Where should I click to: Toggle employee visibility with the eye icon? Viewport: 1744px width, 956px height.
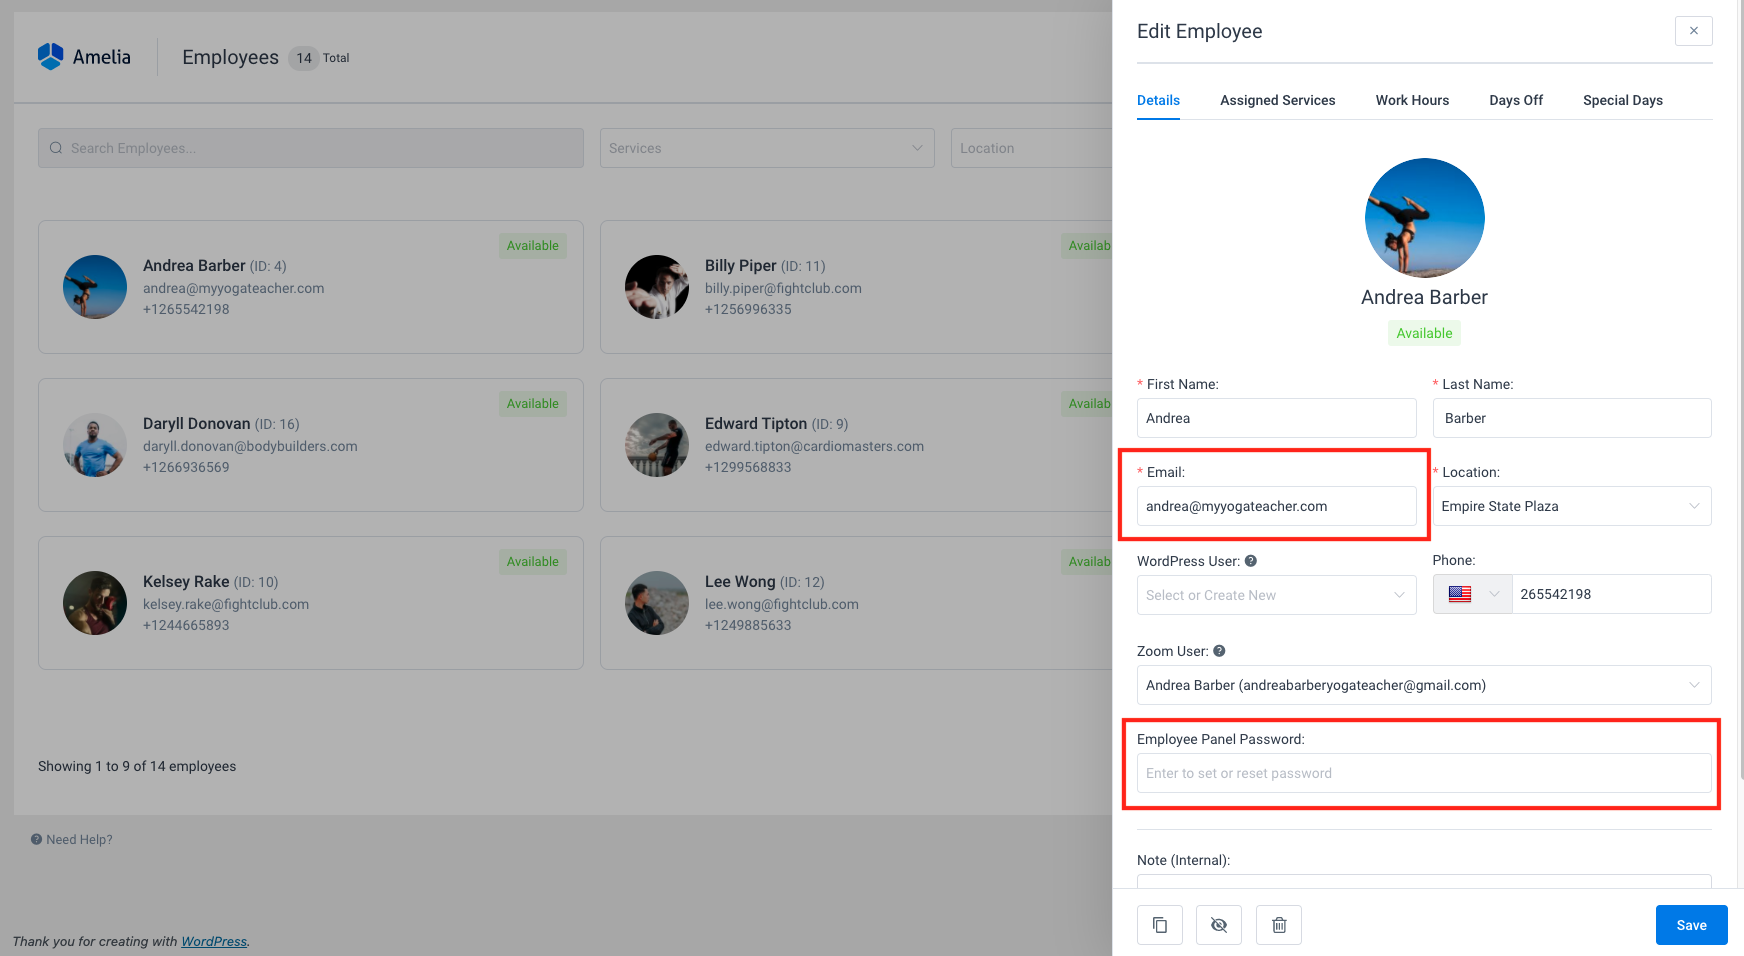1218,924
